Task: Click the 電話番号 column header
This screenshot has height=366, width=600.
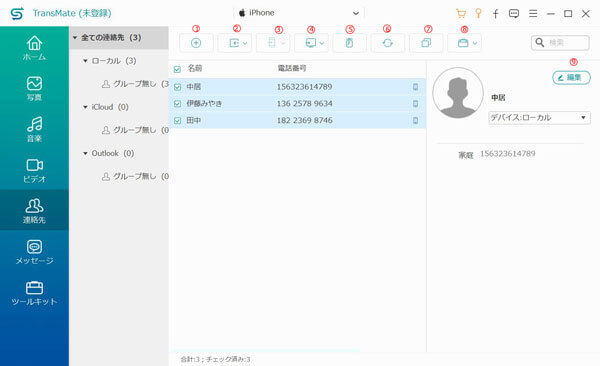Action: pyautogui.click(x=292, y=69)
